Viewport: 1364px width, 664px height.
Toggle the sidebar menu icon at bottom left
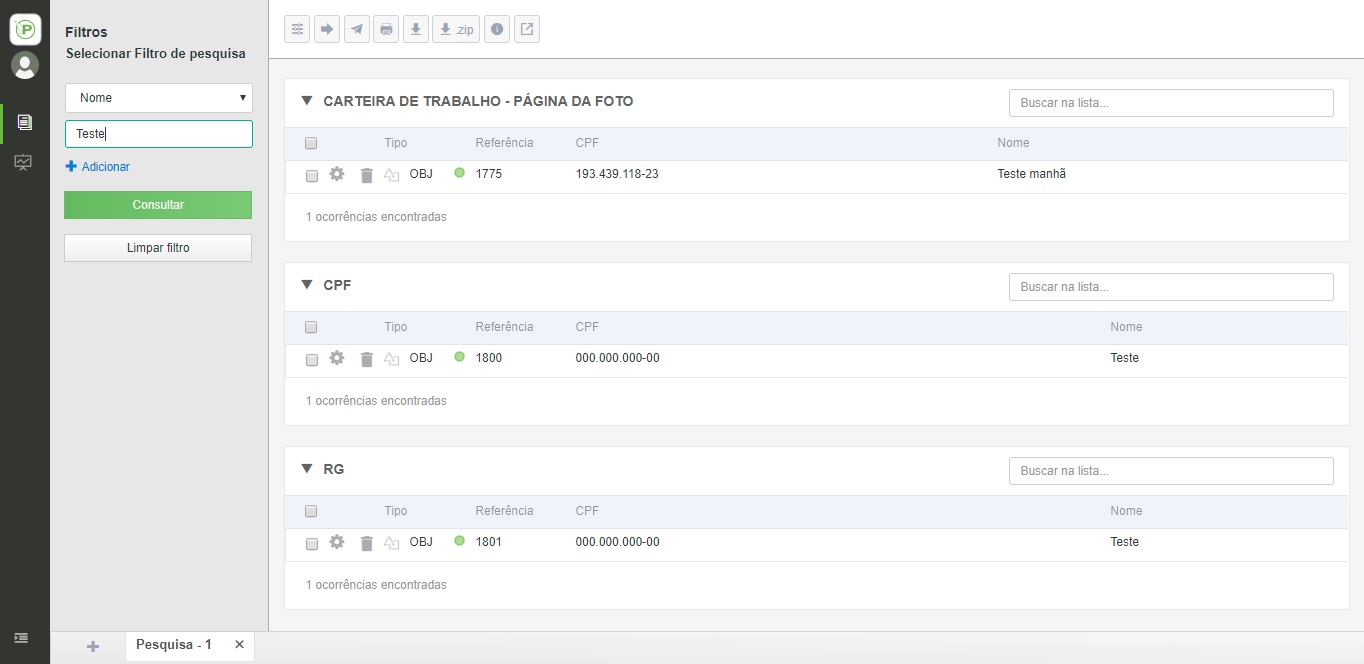pos(21,638)
